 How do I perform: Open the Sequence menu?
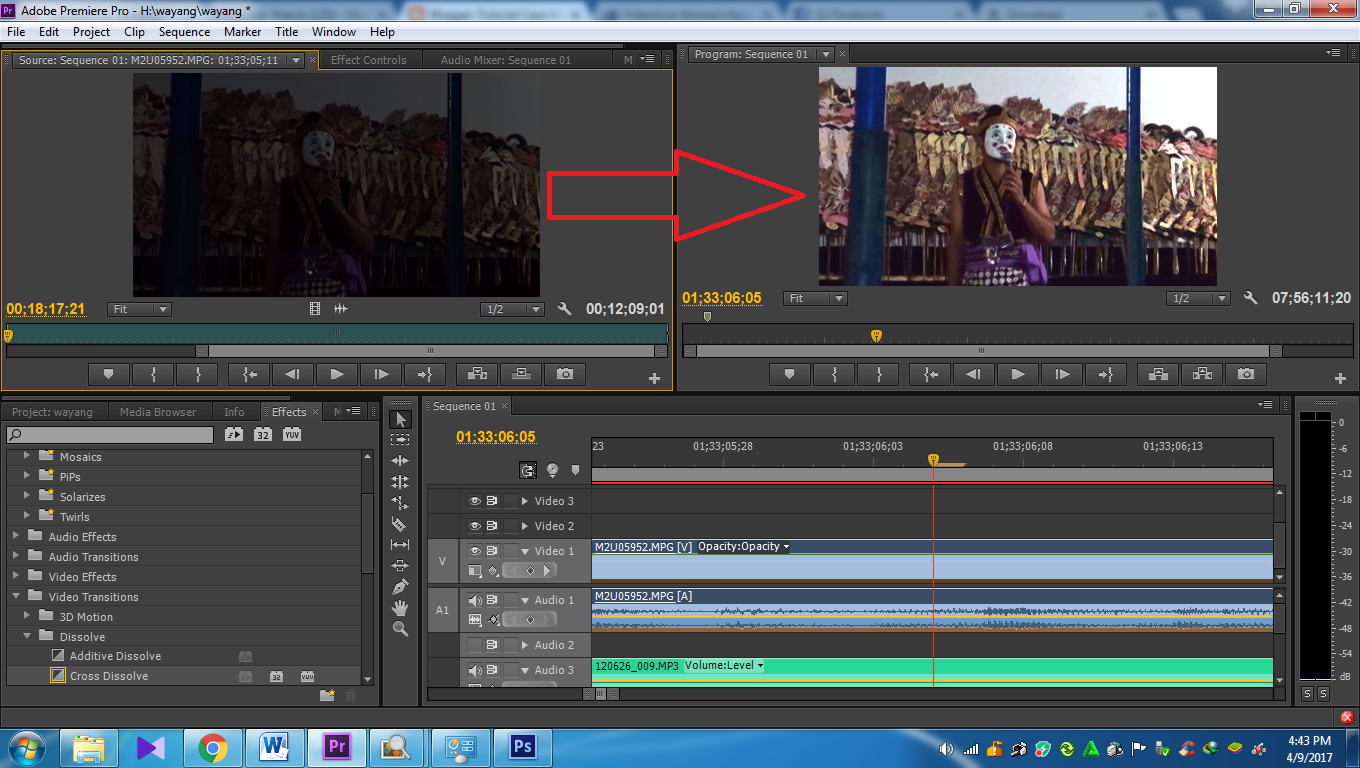(184, 32)
